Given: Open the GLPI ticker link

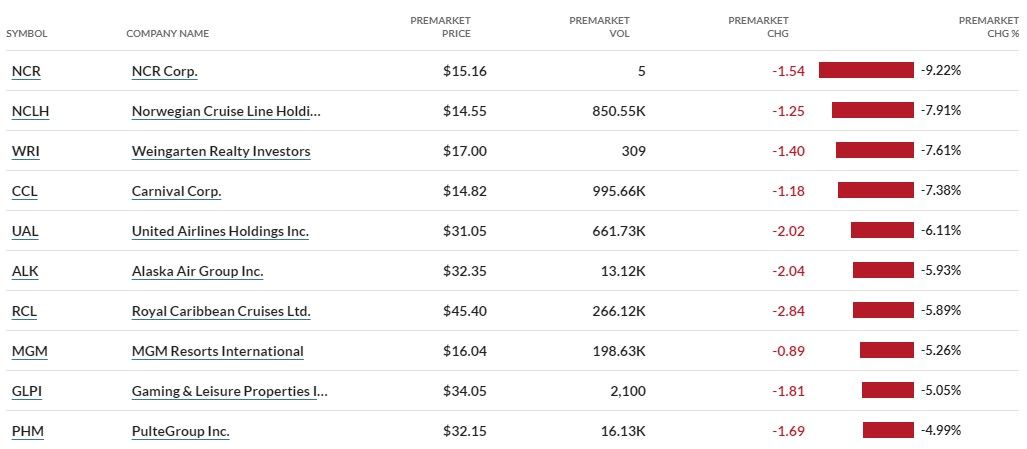Looking at the screenshot, I should 27,391.
